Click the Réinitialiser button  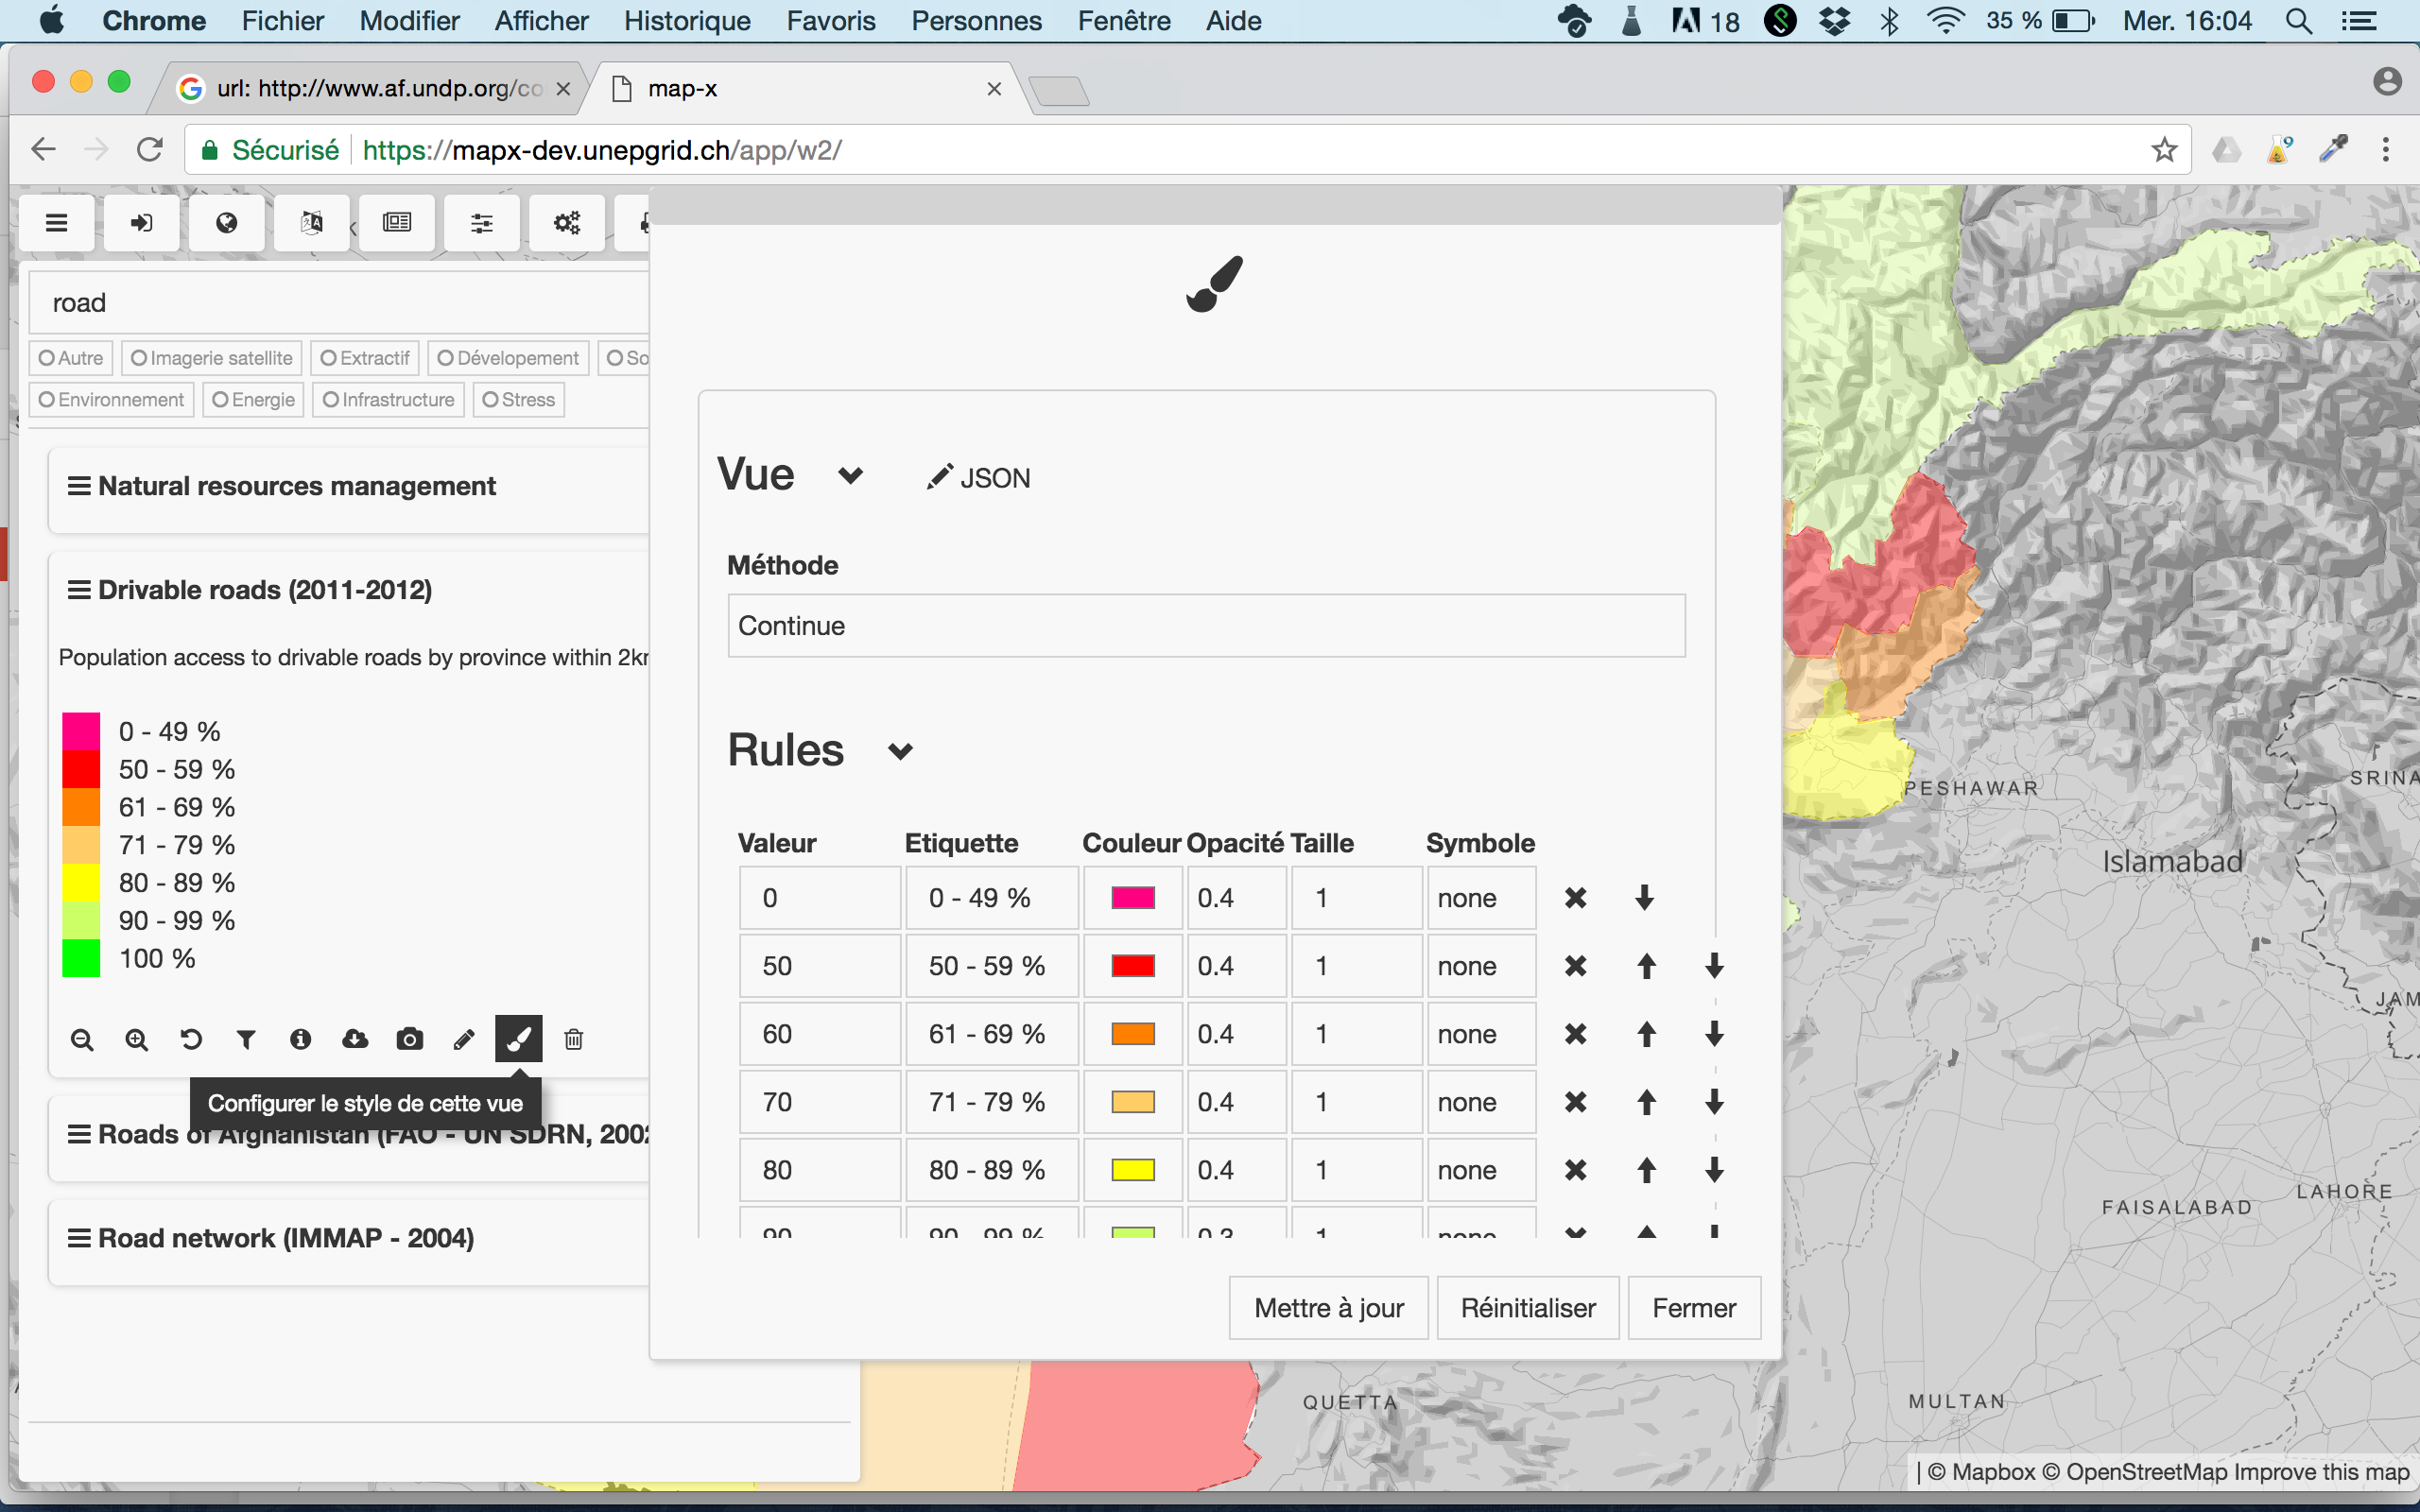tap(1527, 1307)
